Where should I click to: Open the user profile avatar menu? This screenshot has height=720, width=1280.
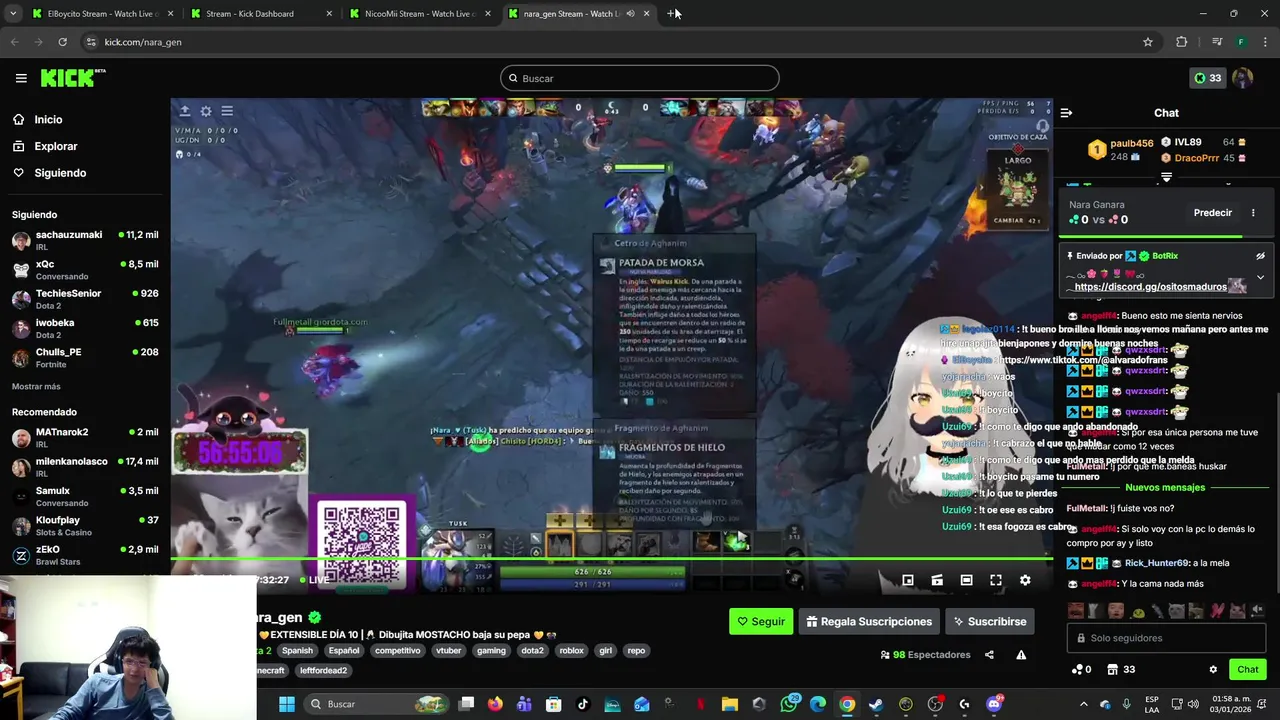(1243, 78)
